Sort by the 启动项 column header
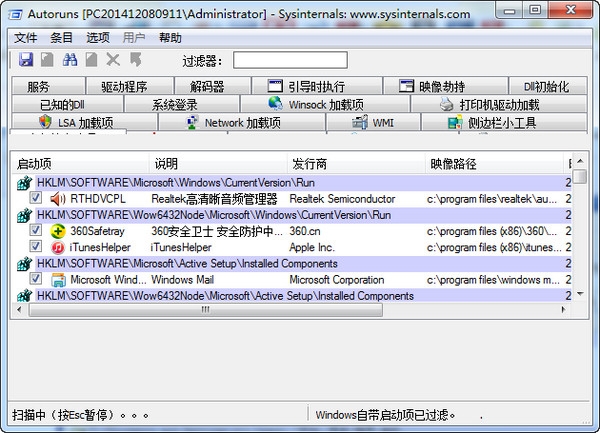This screenshot has height=433, width=600. tap(80, 164)
